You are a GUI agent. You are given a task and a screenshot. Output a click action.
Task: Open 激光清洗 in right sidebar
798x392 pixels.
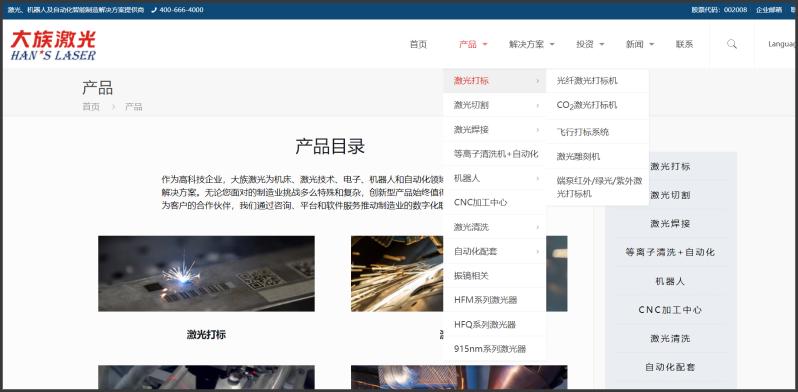671,338
